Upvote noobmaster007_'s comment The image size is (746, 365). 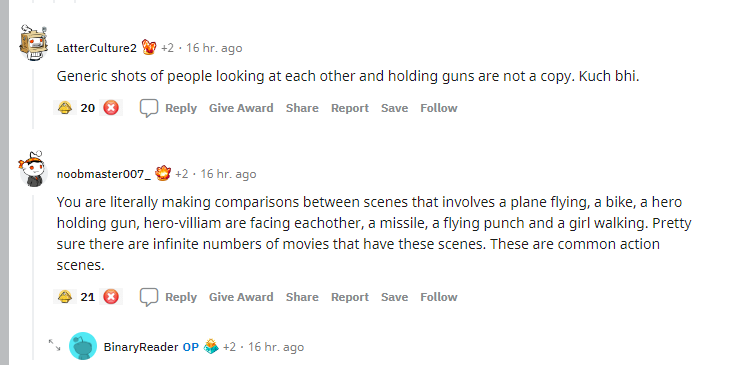(65, 297)
